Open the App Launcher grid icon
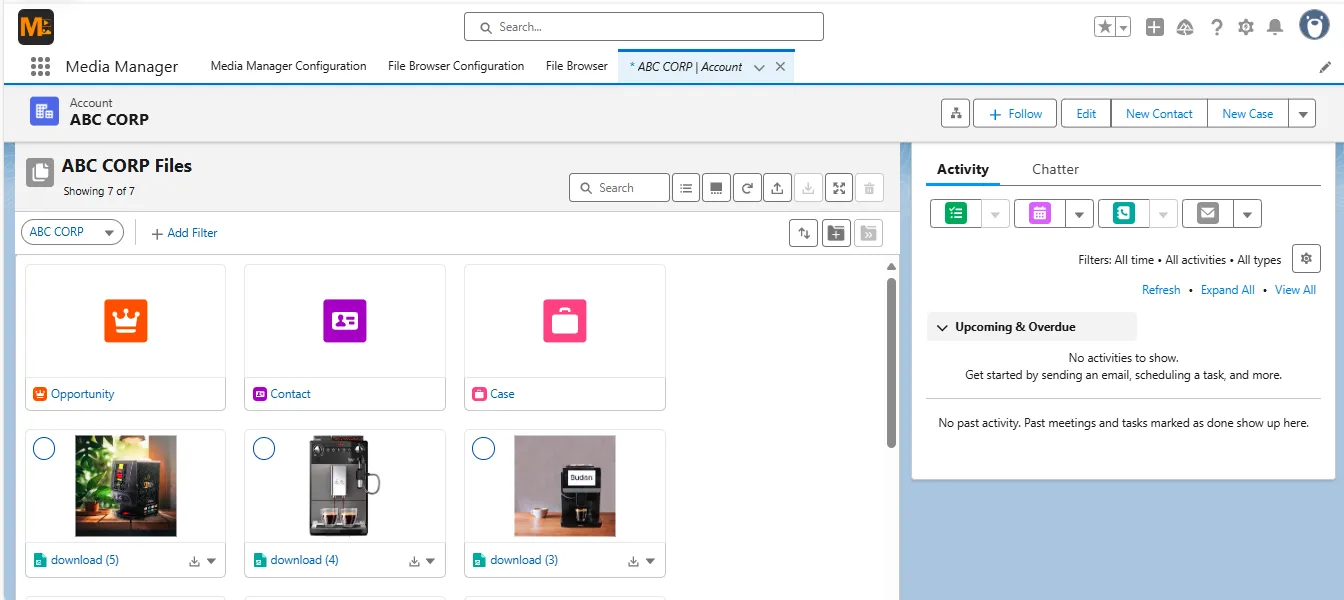 [x=40, y=67]
